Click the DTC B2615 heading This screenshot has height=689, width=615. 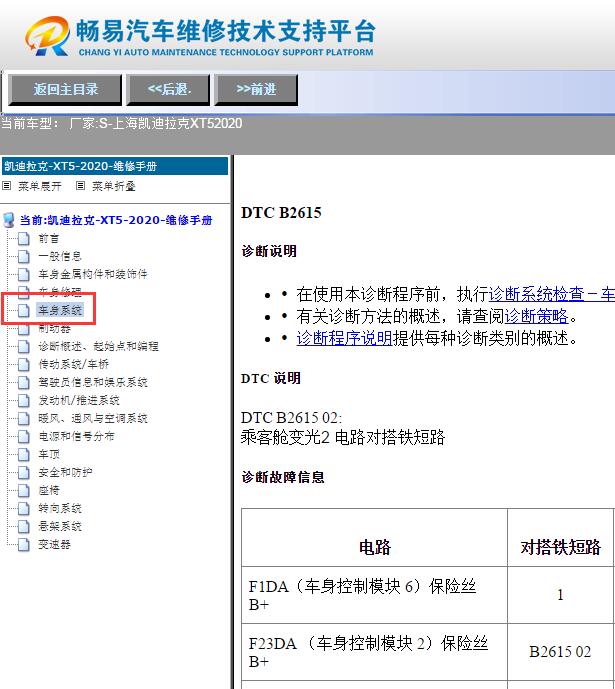tap(281, 213)
